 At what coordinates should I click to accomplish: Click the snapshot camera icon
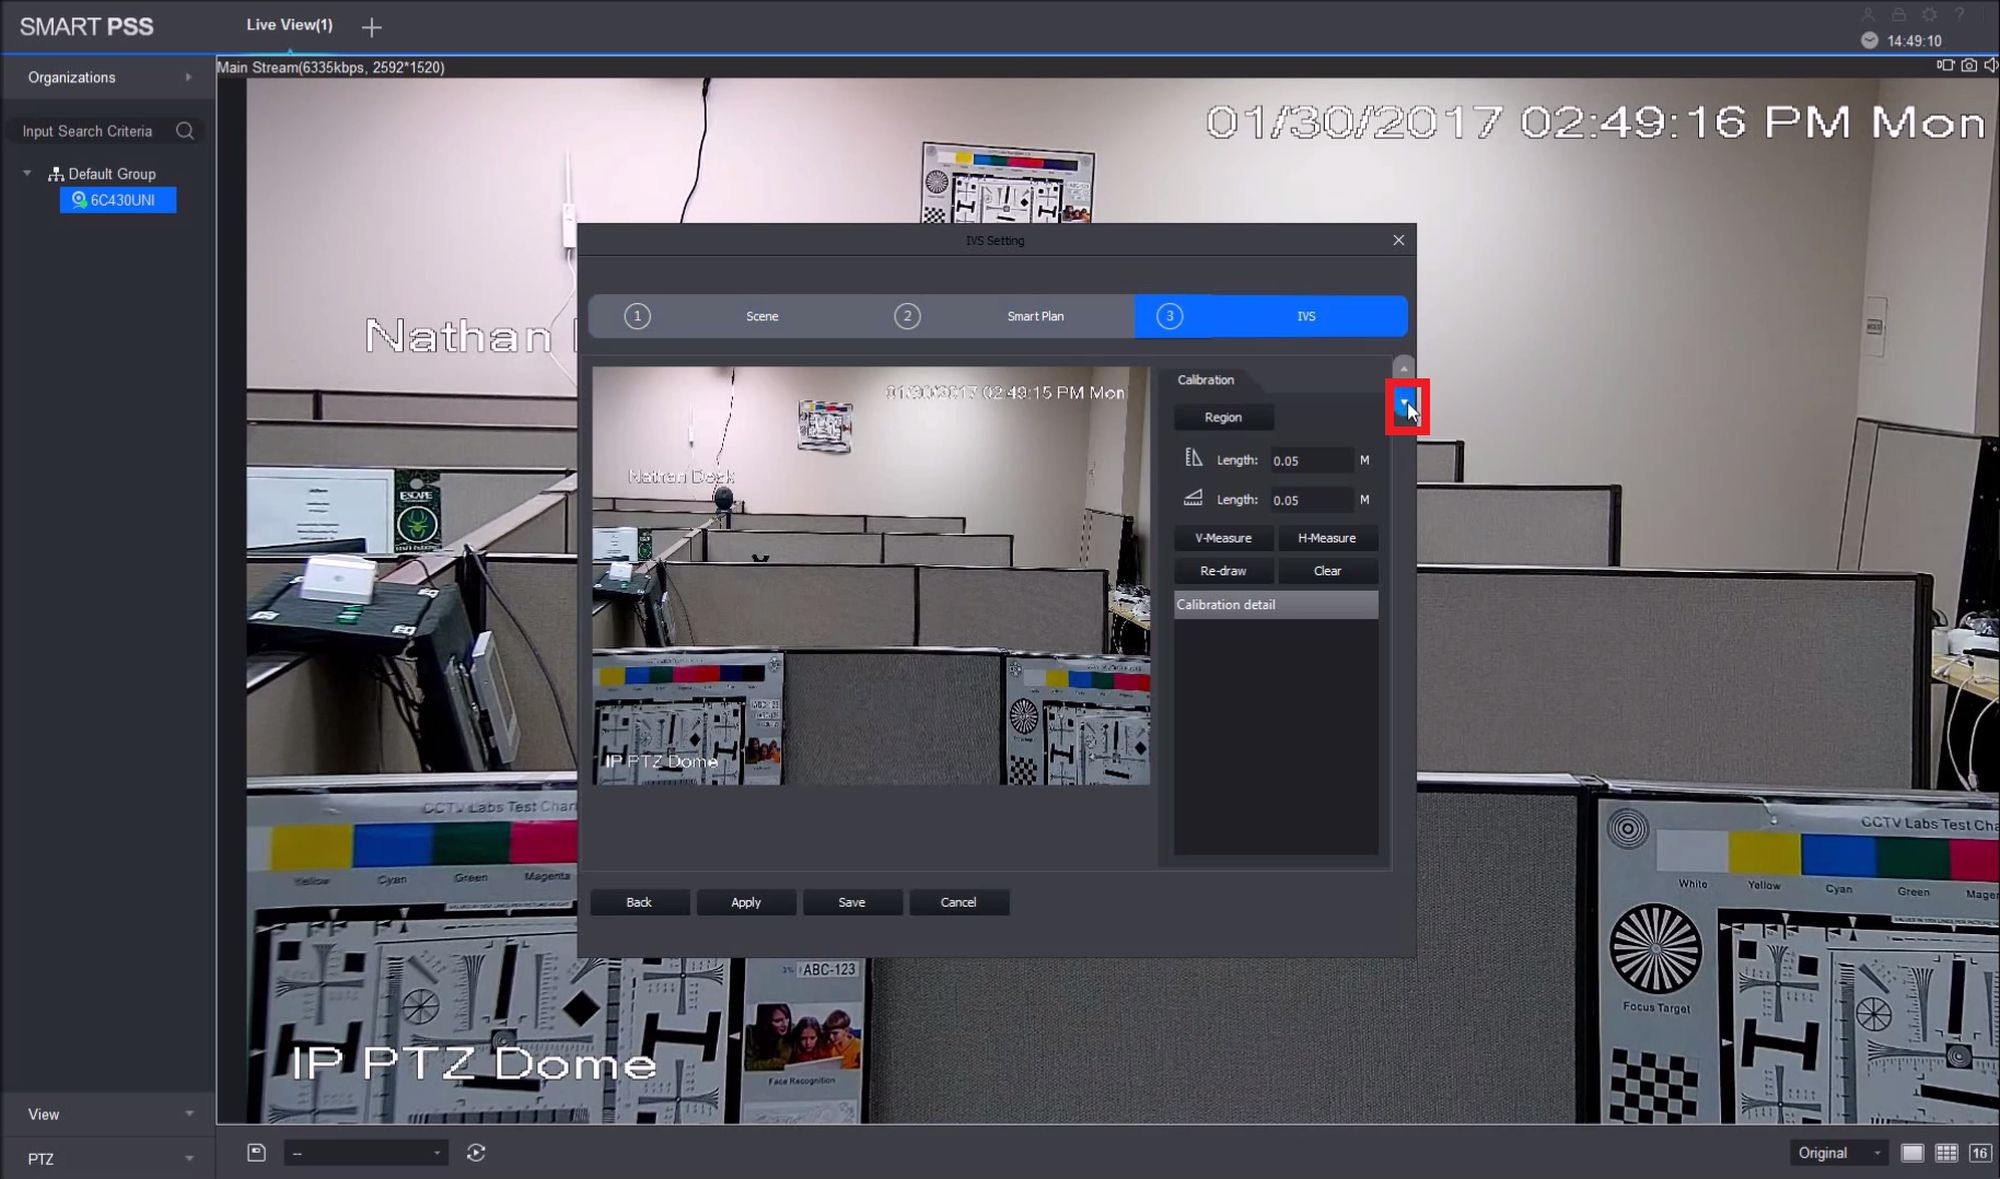pyautogui.click(x=1968, y=66)
